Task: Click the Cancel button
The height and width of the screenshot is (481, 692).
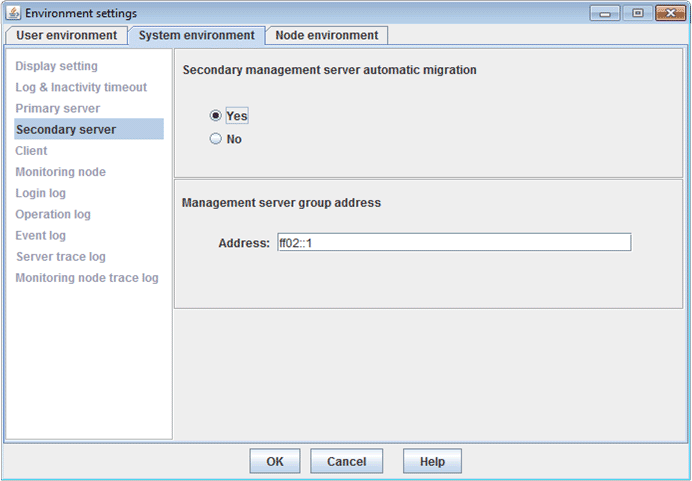Action: click(x=346, y=461)
